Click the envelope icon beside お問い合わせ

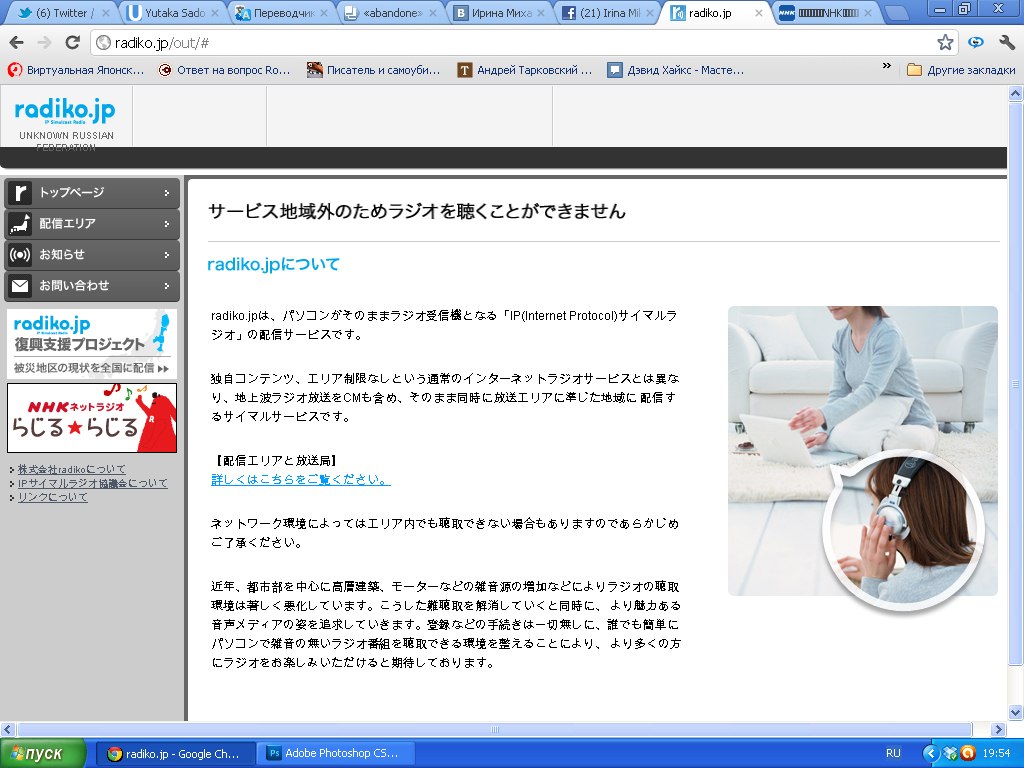click(x=20, y=285)
